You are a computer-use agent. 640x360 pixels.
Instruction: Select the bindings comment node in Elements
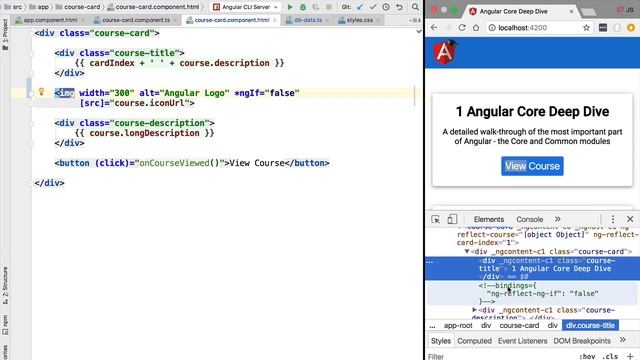(x=532, y=293)
